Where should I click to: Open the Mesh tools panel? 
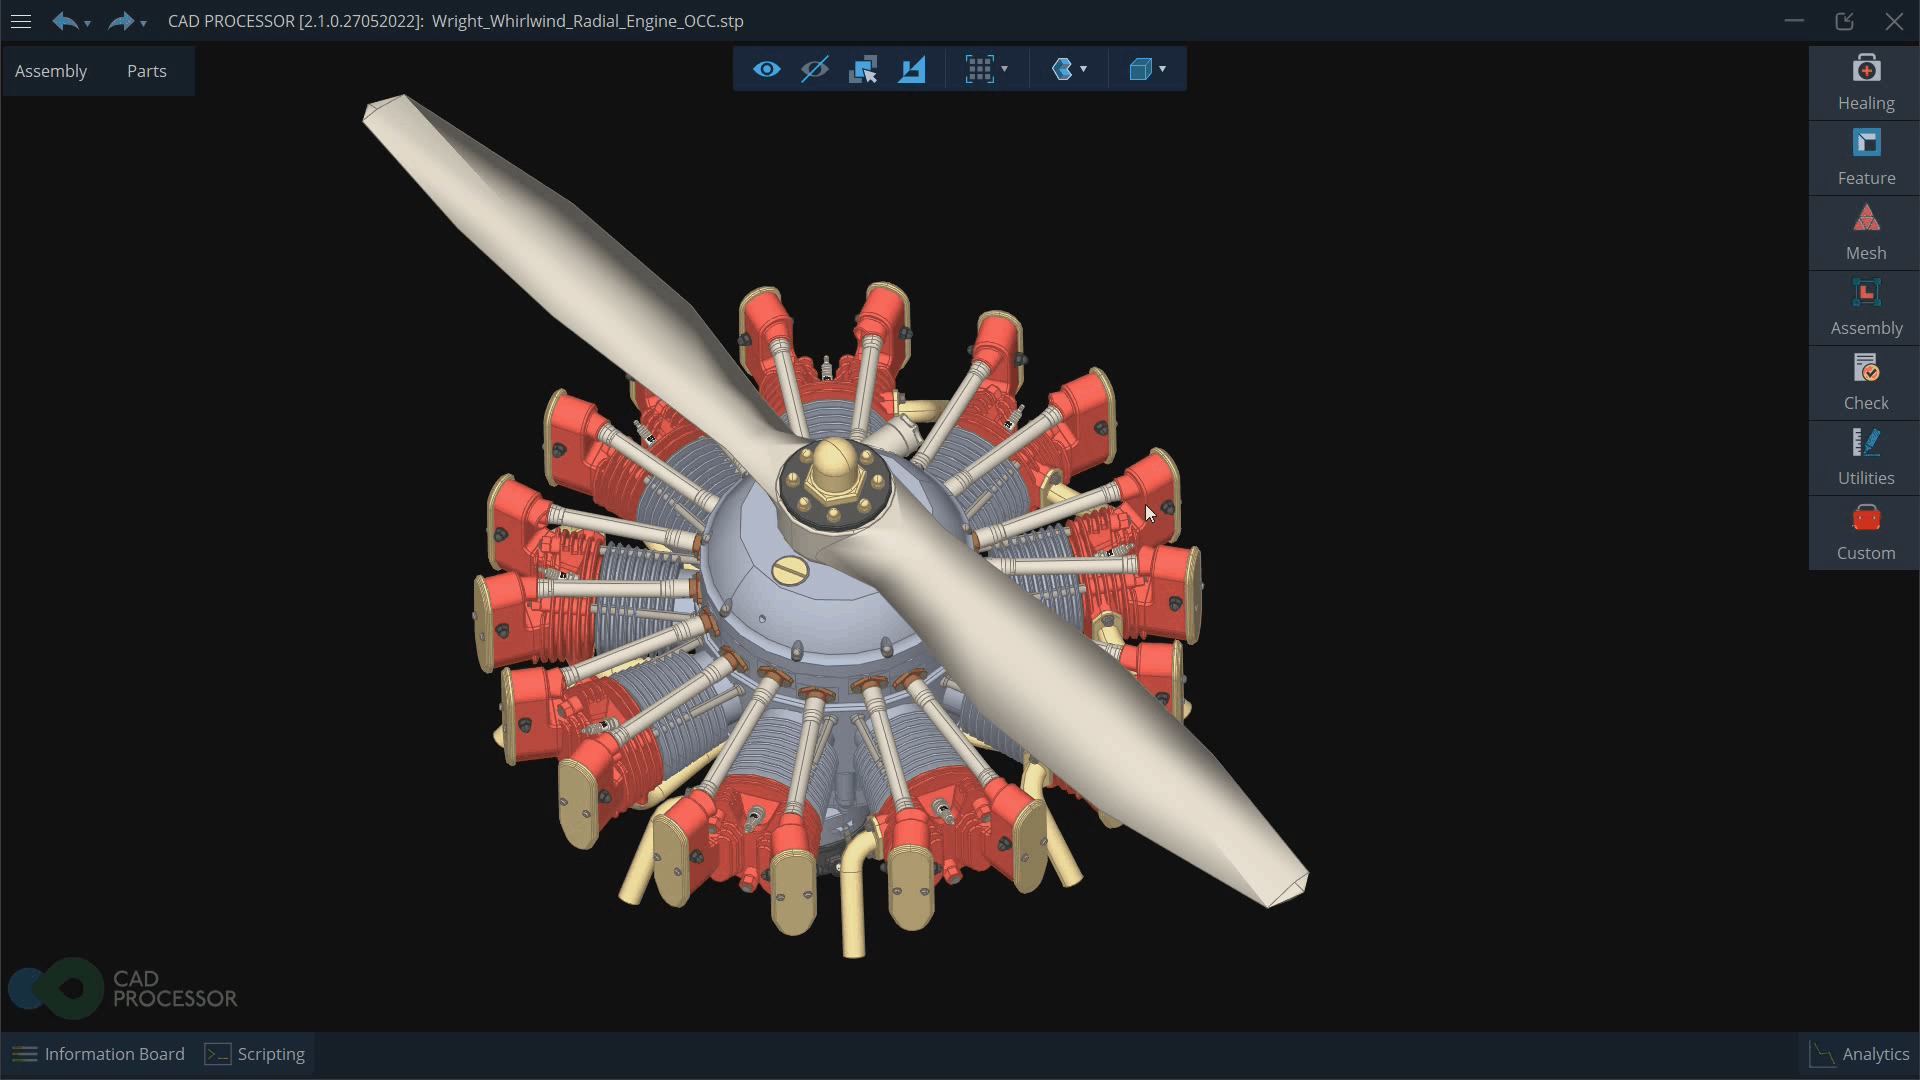[1865, 233]
